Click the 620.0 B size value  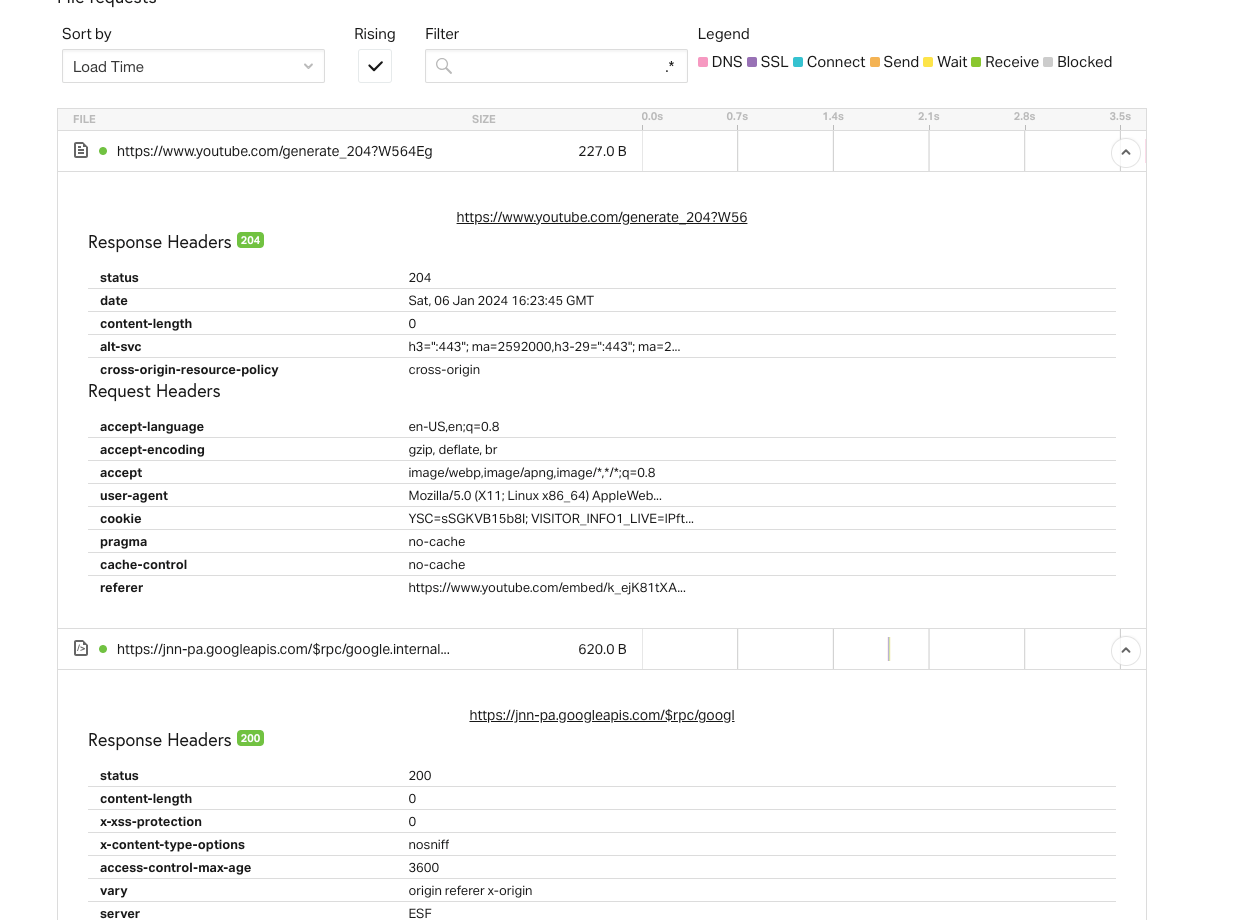coord(602,649)
